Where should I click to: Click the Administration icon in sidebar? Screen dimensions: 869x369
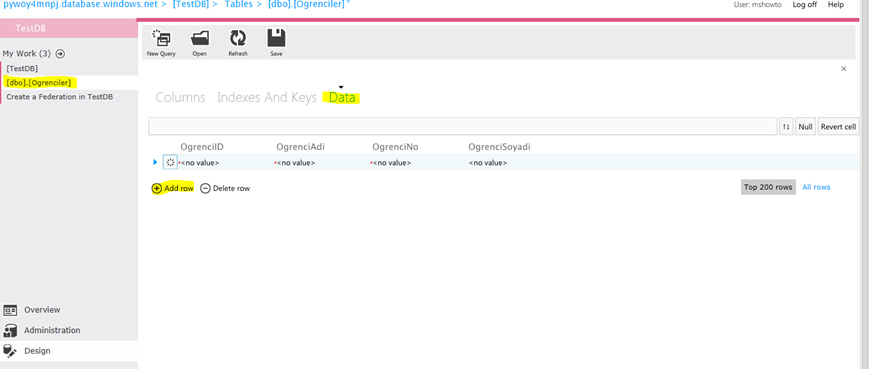11,331
